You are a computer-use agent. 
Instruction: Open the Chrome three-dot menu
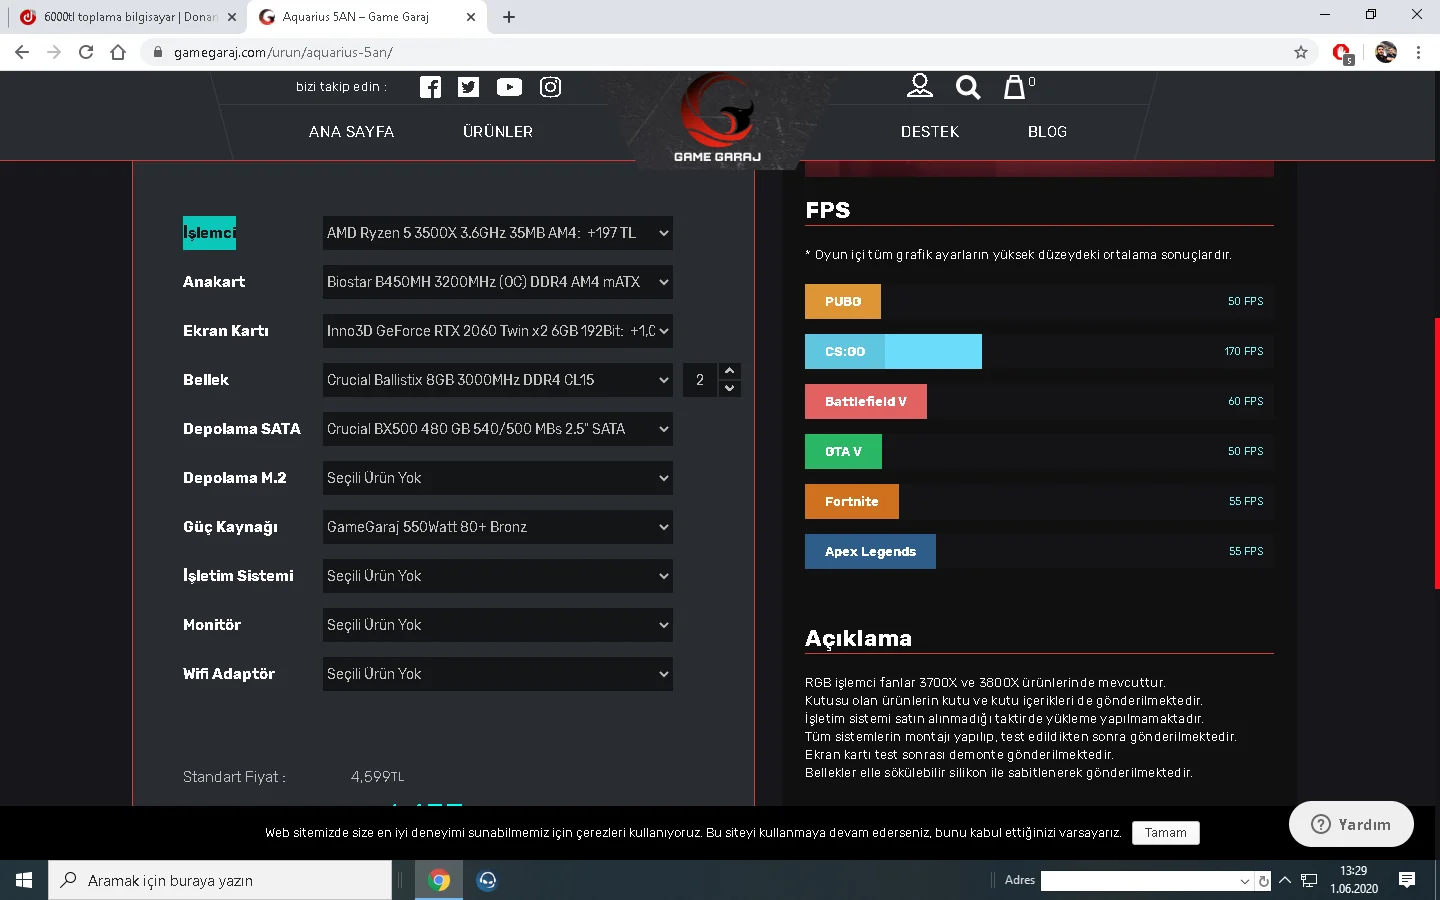tap(1418, 52)
